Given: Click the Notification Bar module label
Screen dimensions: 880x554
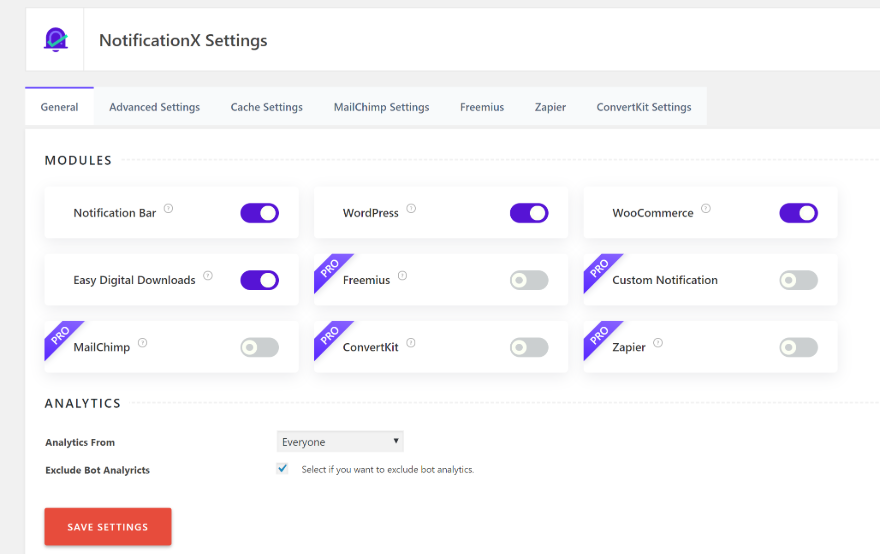Looking at the screenshot, I should point(114,213).
